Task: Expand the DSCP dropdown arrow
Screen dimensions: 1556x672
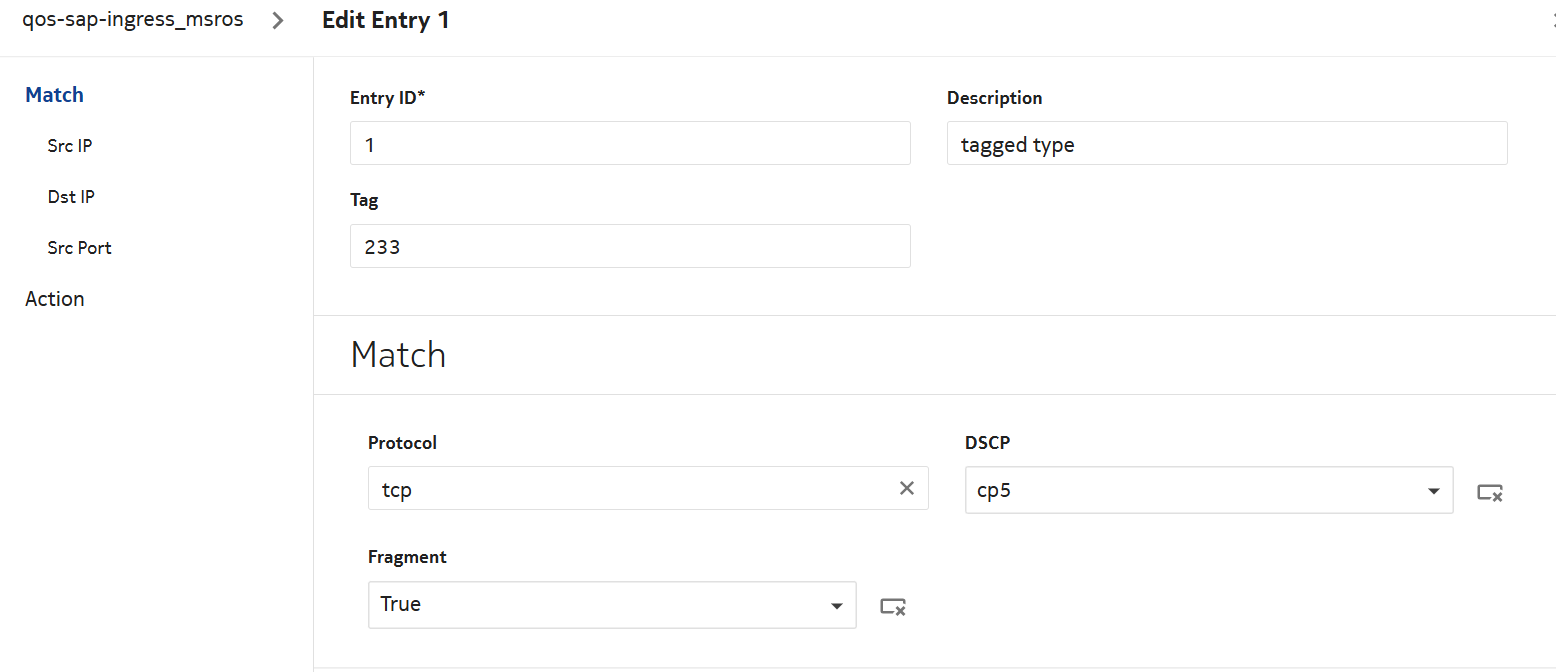Action: point(1434,491)
